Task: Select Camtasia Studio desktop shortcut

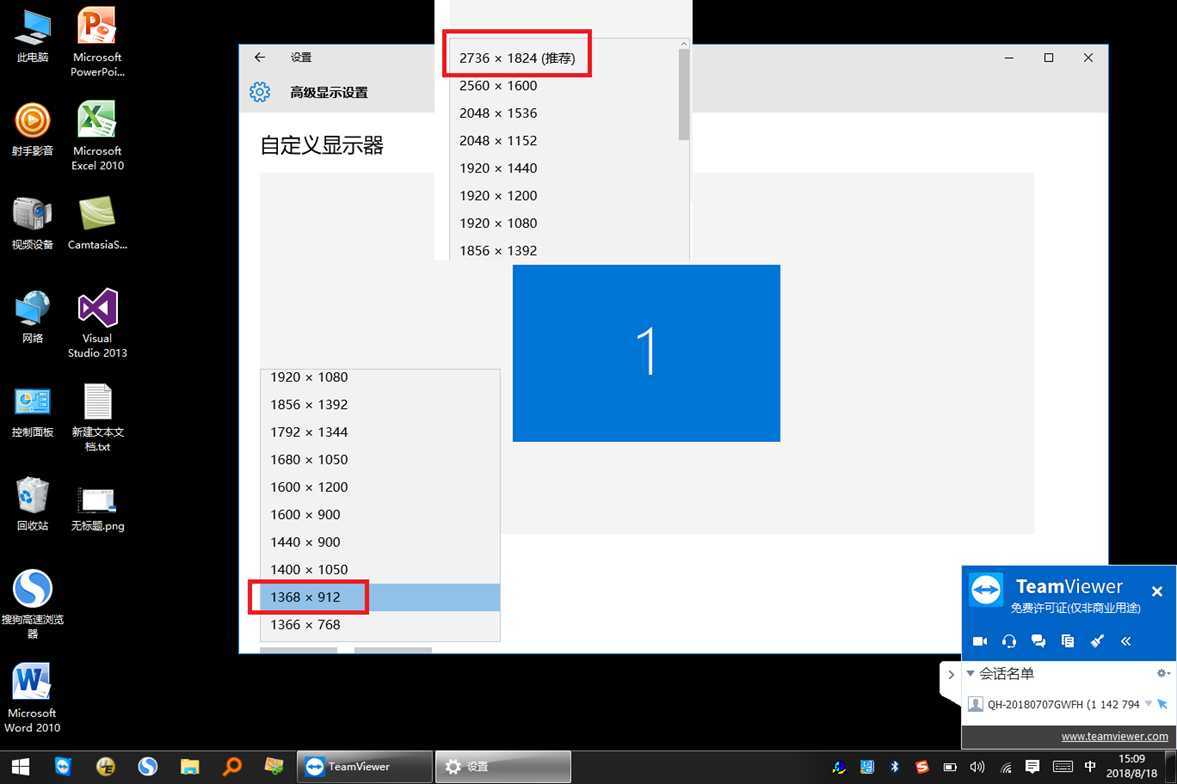Action: tap(97, 223)
